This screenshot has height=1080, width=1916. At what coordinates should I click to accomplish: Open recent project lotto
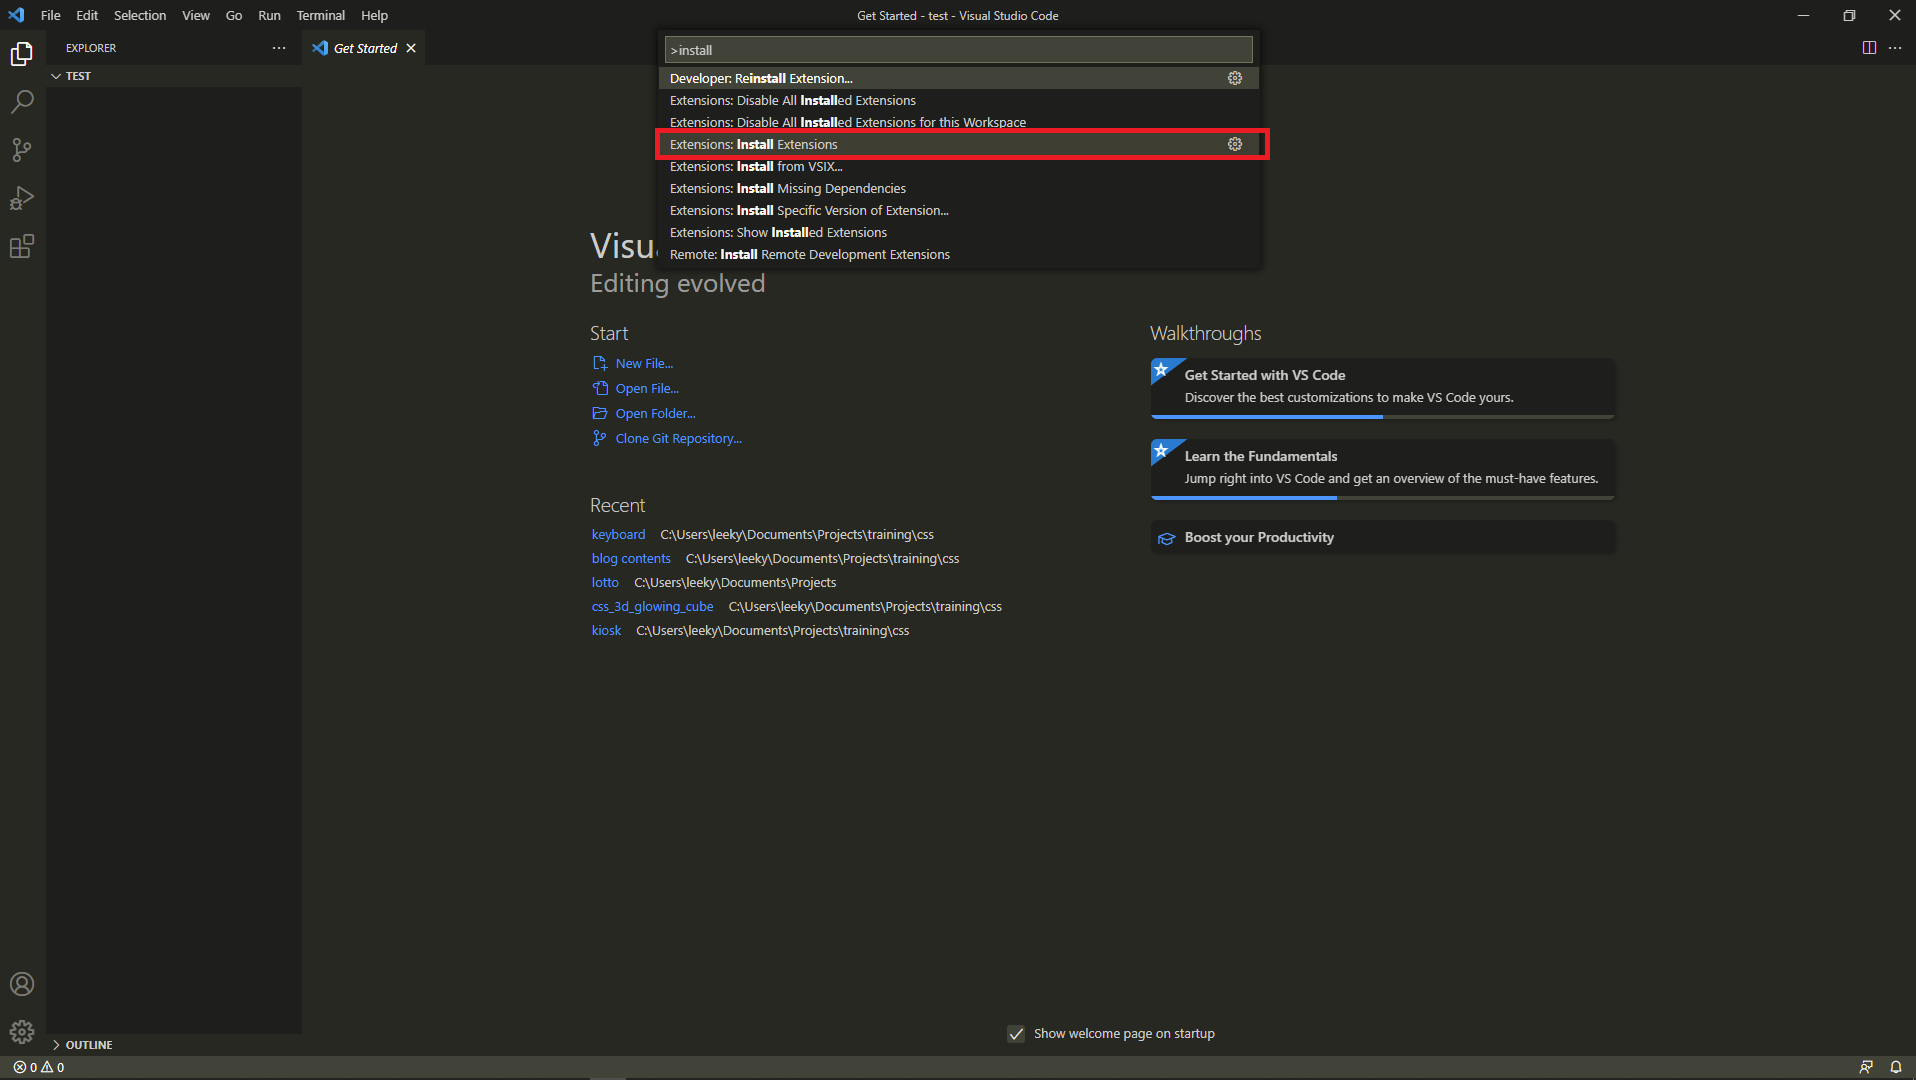pyautogui.click(x=605, y=582)
